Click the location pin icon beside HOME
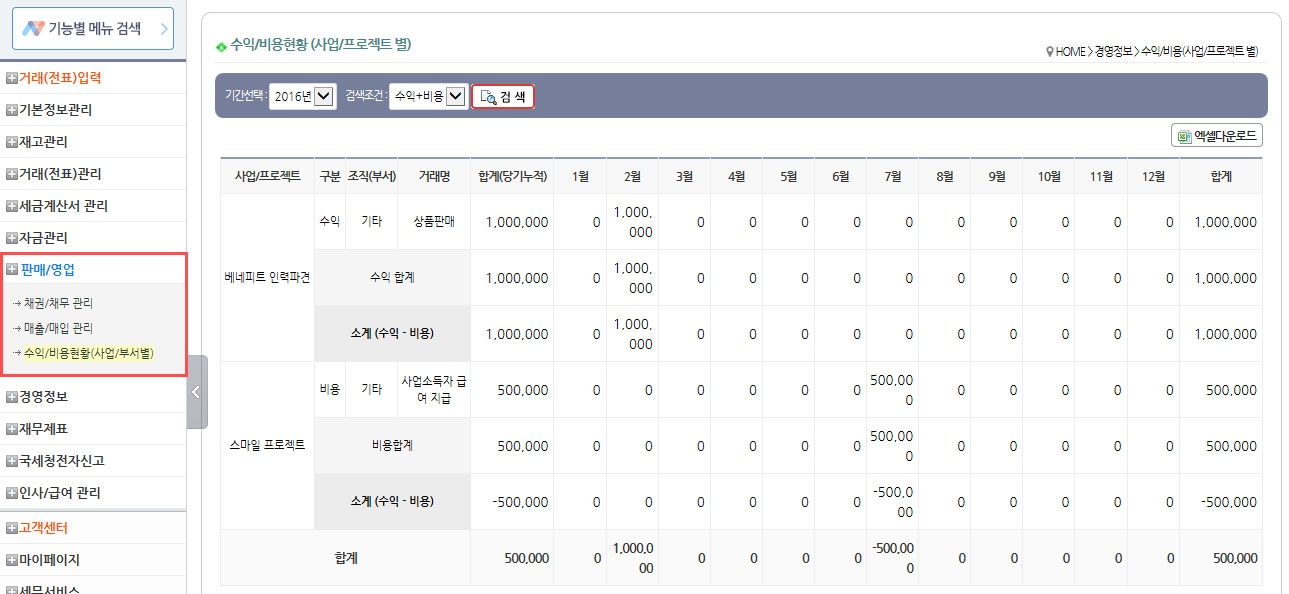This screenshot has height=594, width=1289. coord(1049,51)
